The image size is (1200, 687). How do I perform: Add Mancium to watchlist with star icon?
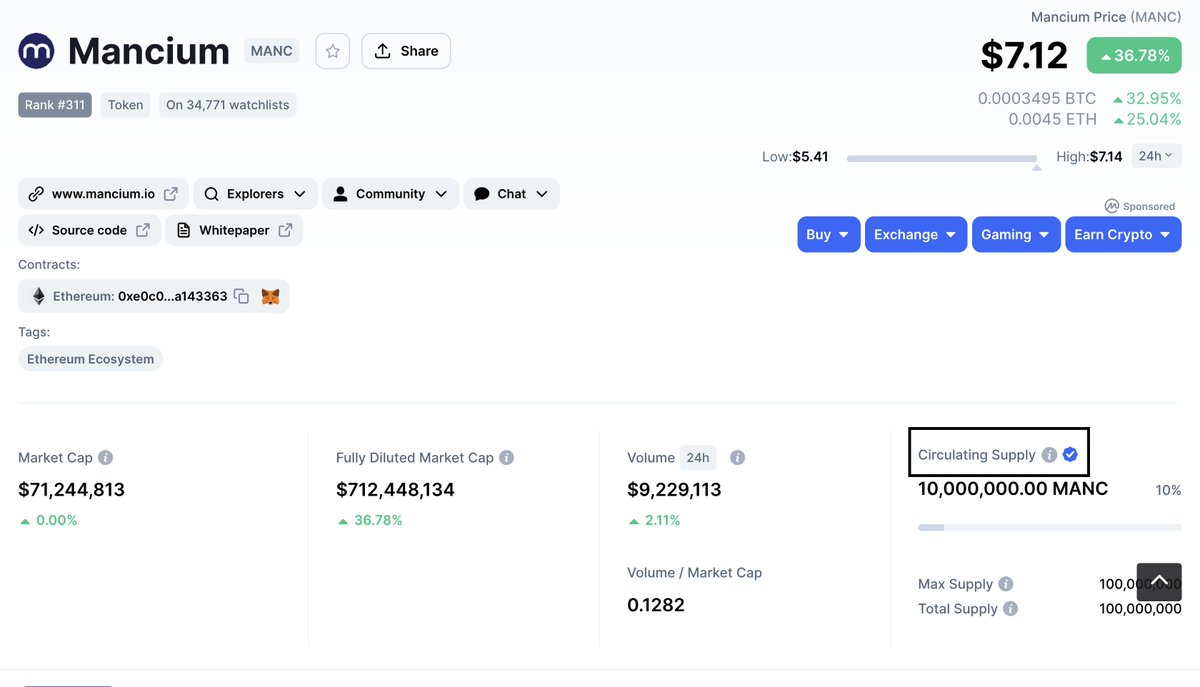tap(333, 51)
